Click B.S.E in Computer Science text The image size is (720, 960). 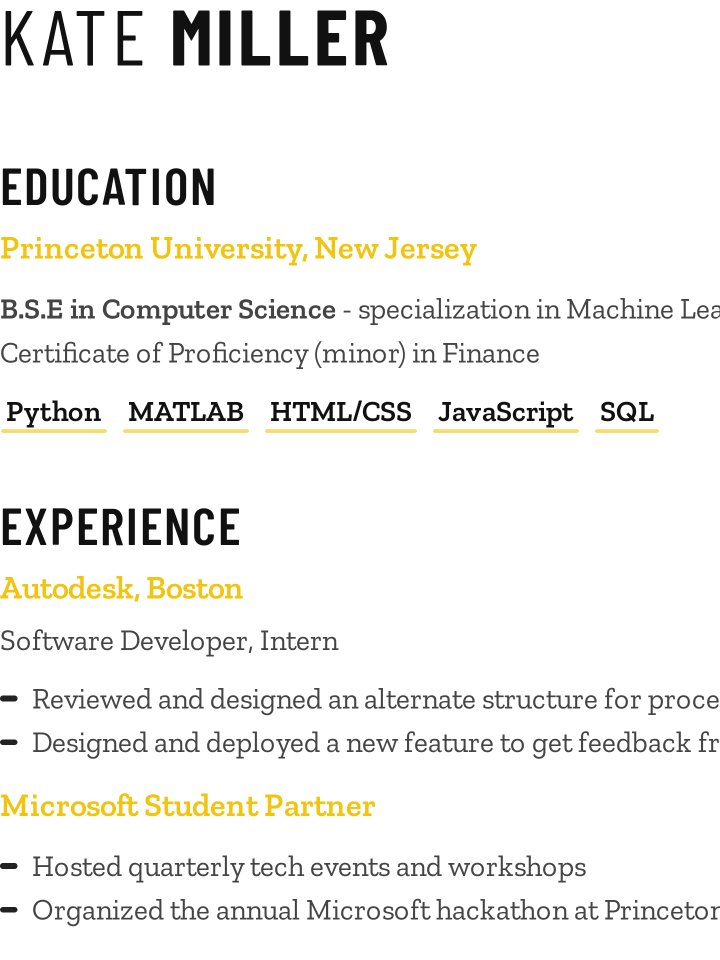(x=168, y=310)
